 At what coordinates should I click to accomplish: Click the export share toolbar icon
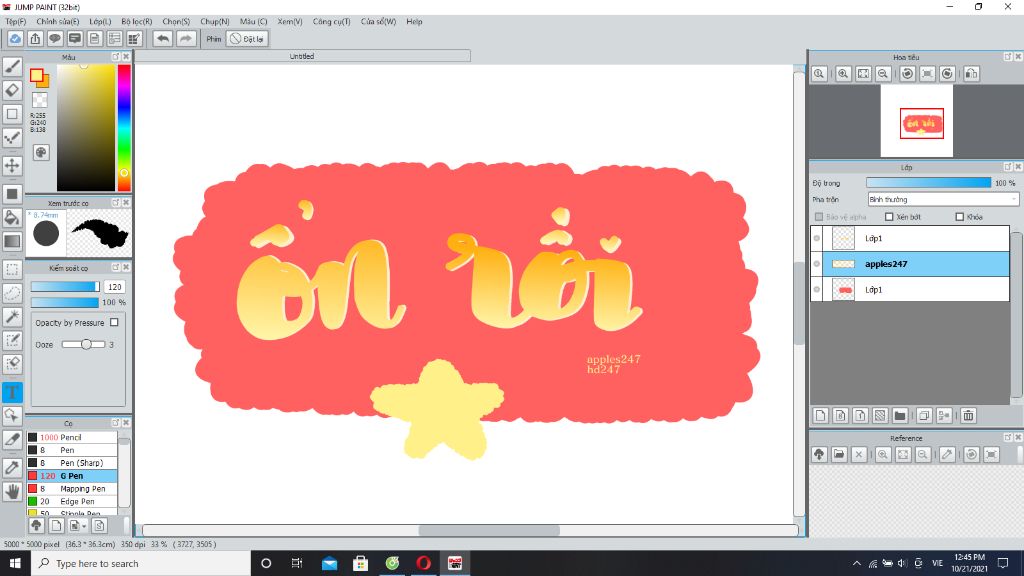(x=35, y=39)
